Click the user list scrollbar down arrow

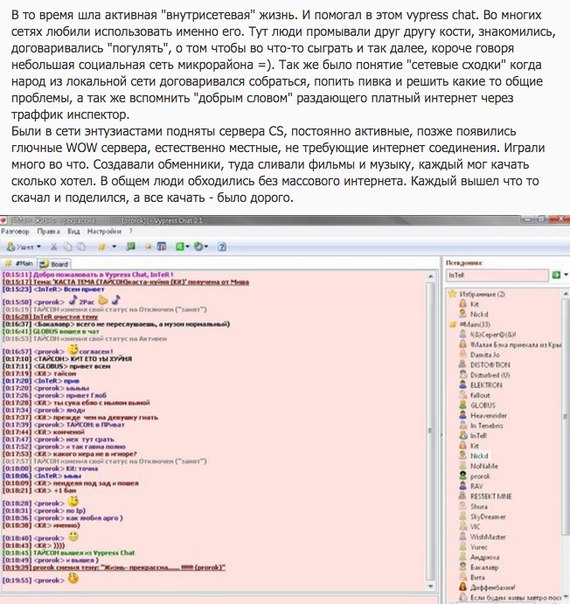(x=566, y=596)
